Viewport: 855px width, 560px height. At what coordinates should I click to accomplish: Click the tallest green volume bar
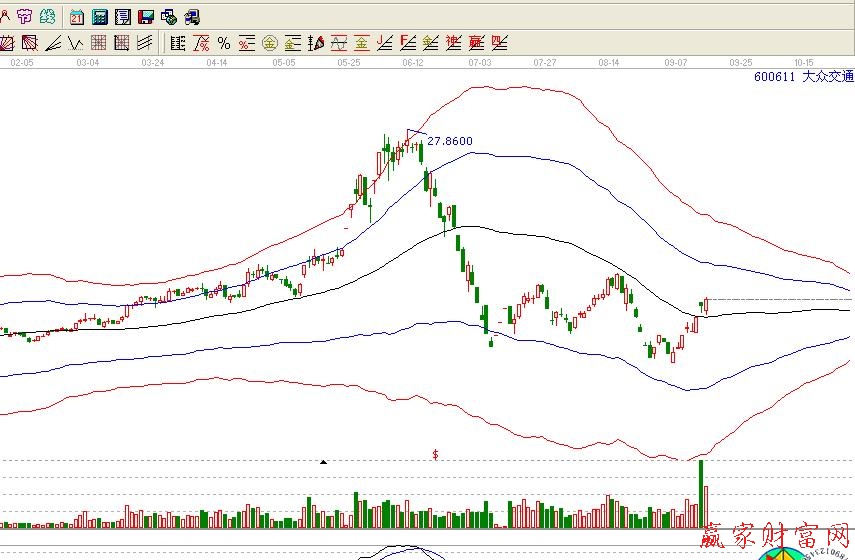(701, 493)
